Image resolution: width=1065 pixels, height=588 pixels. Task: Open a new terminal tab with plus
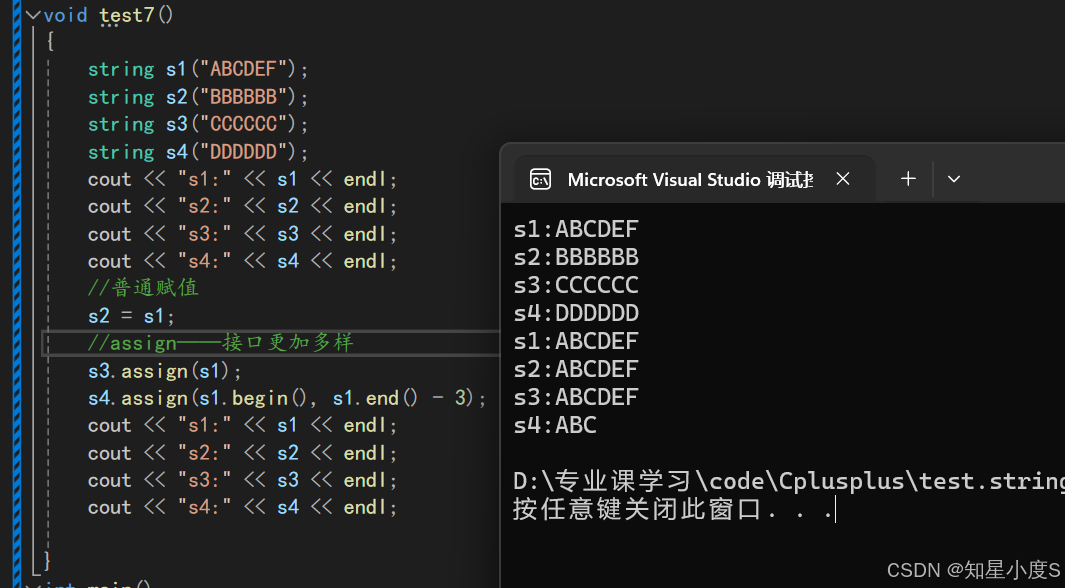908,179
